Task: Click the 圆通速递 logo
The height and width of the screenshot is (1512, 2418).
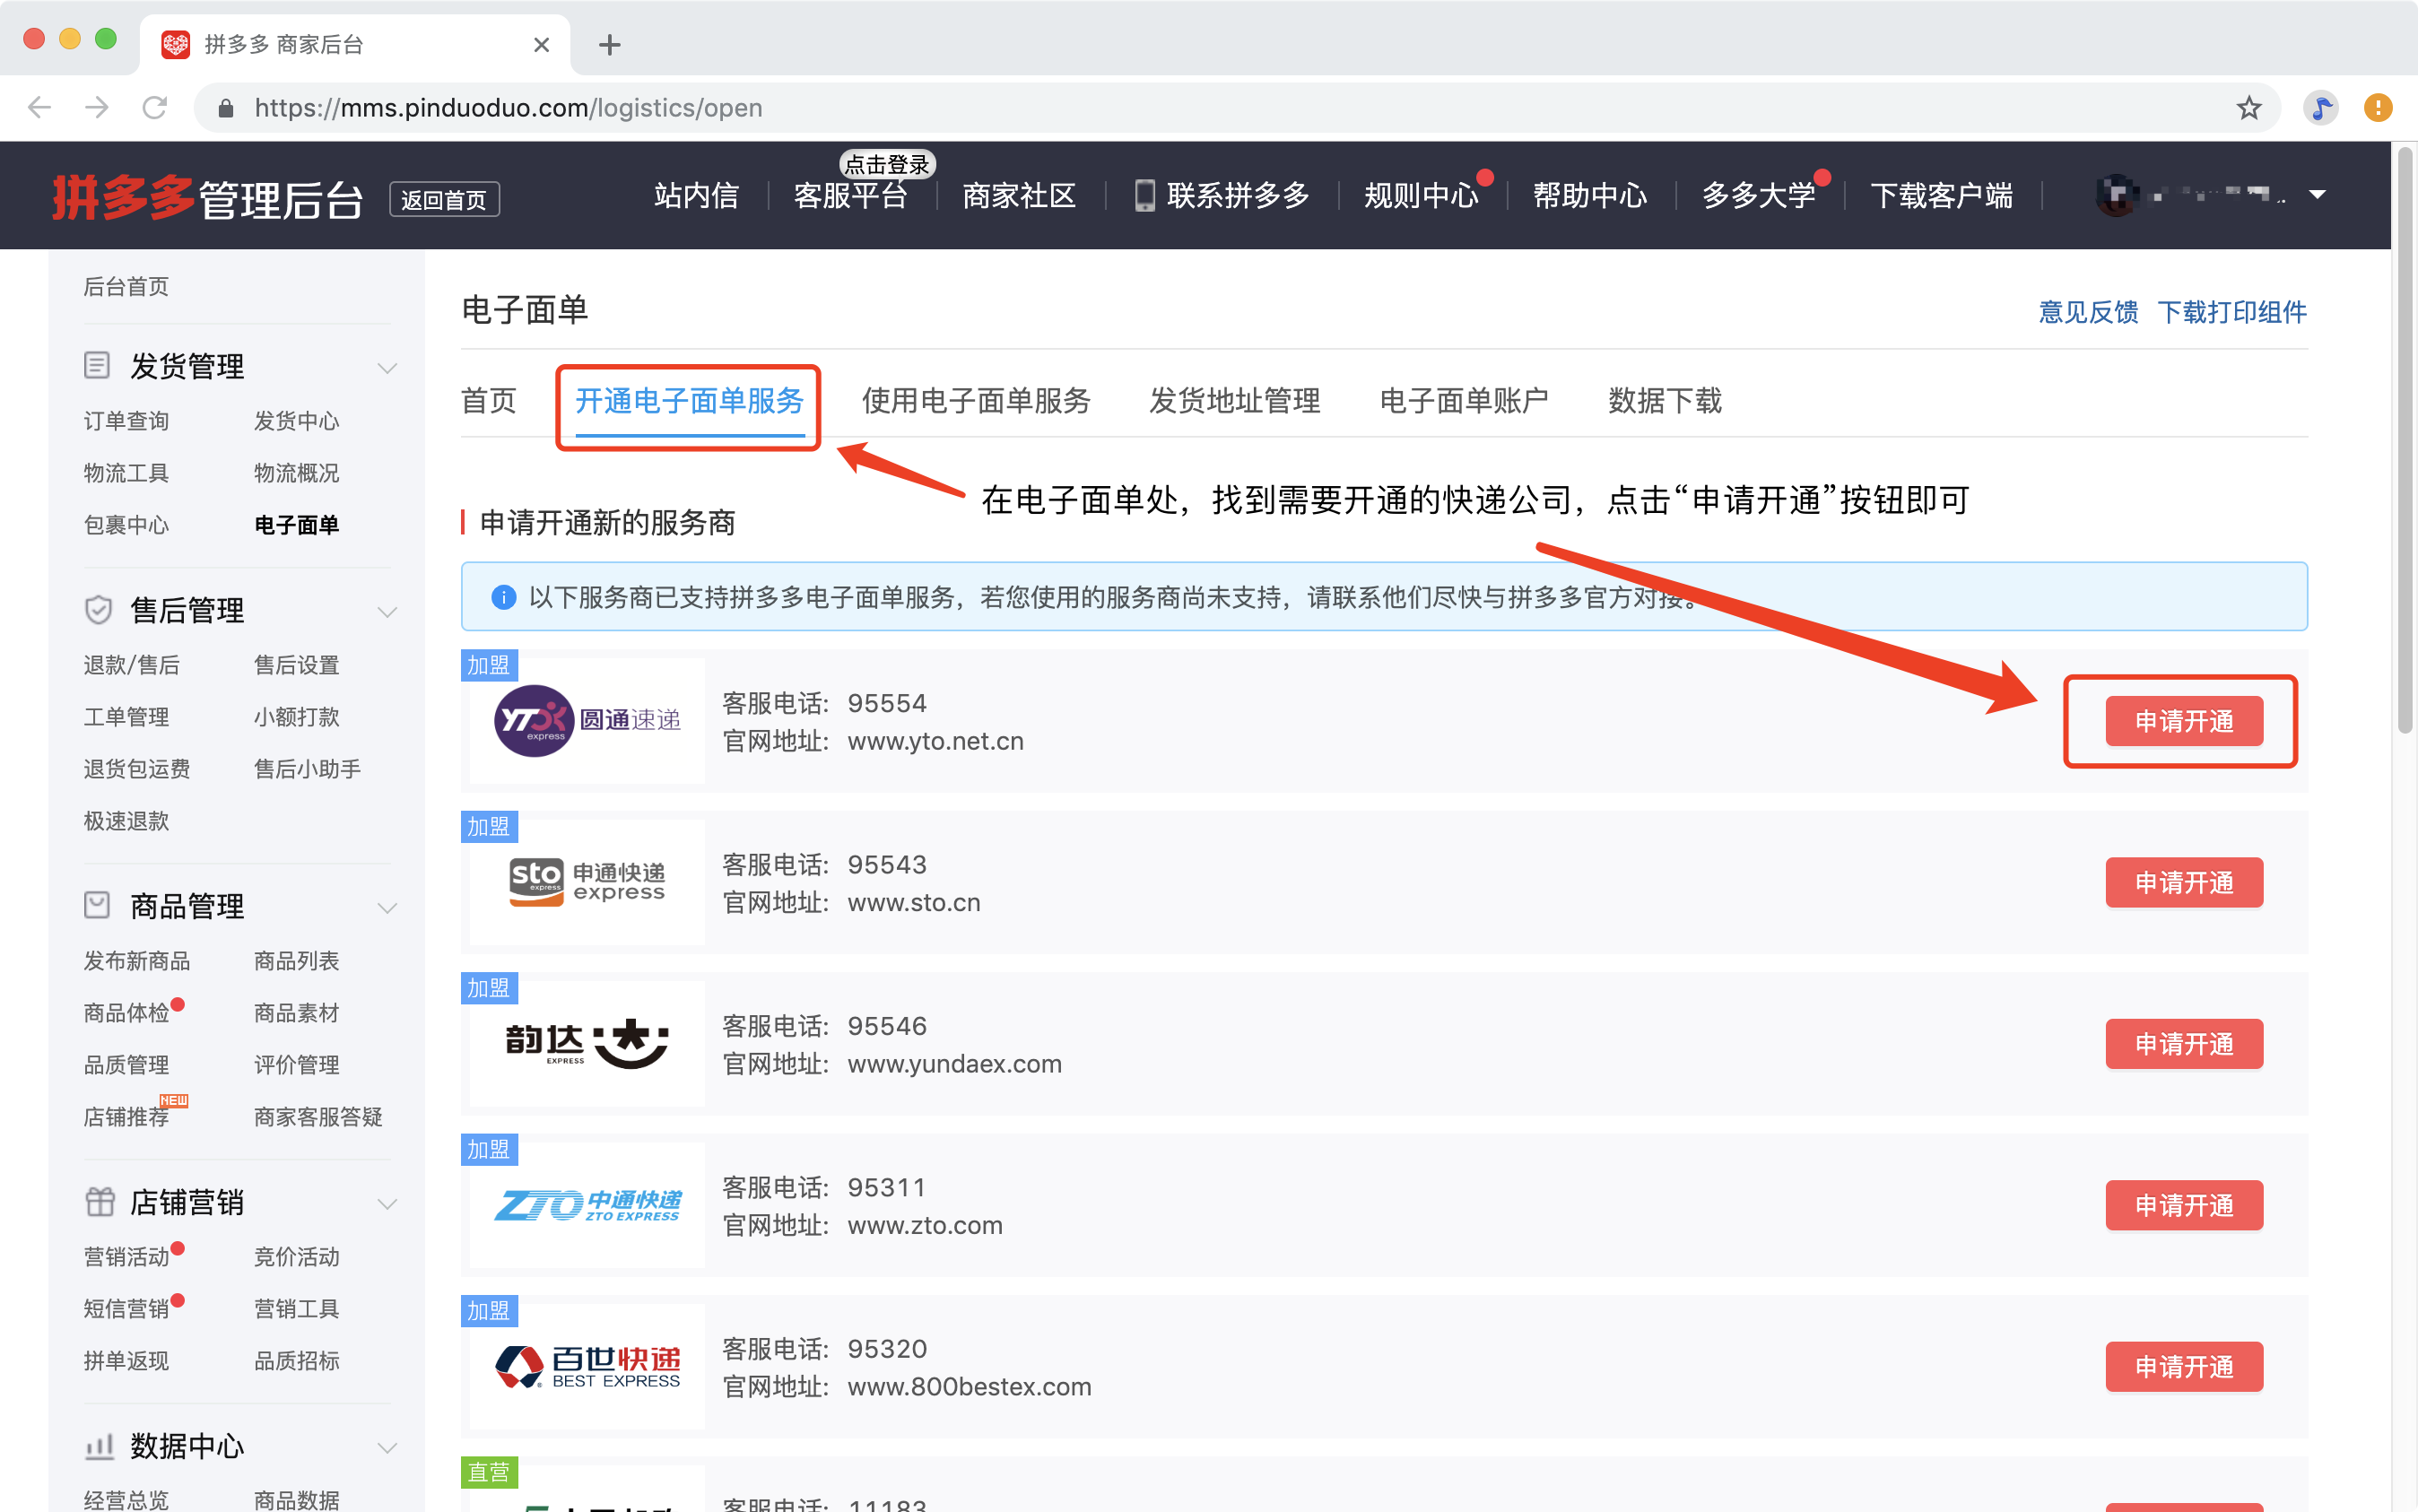Action: [x=587, y=720]
